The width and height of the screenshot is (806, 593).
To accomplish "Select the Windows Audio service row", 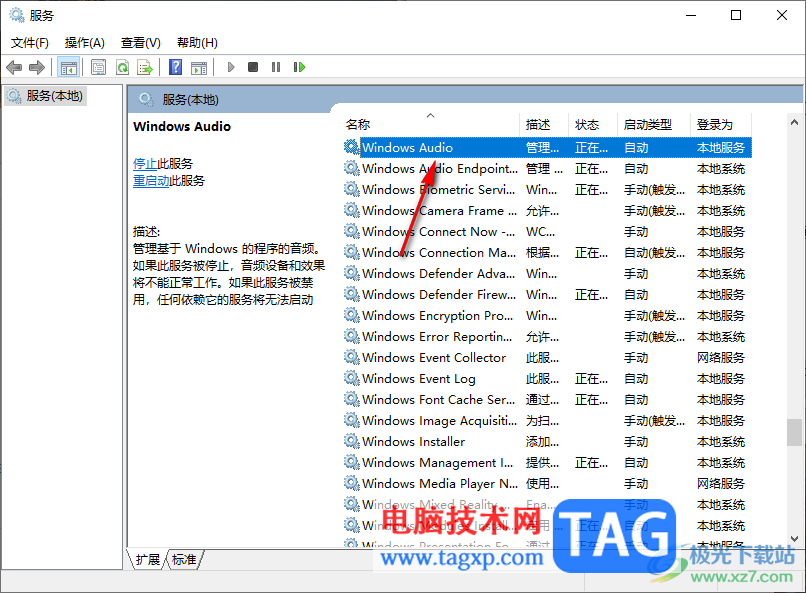I will click(x=547, y=147).
